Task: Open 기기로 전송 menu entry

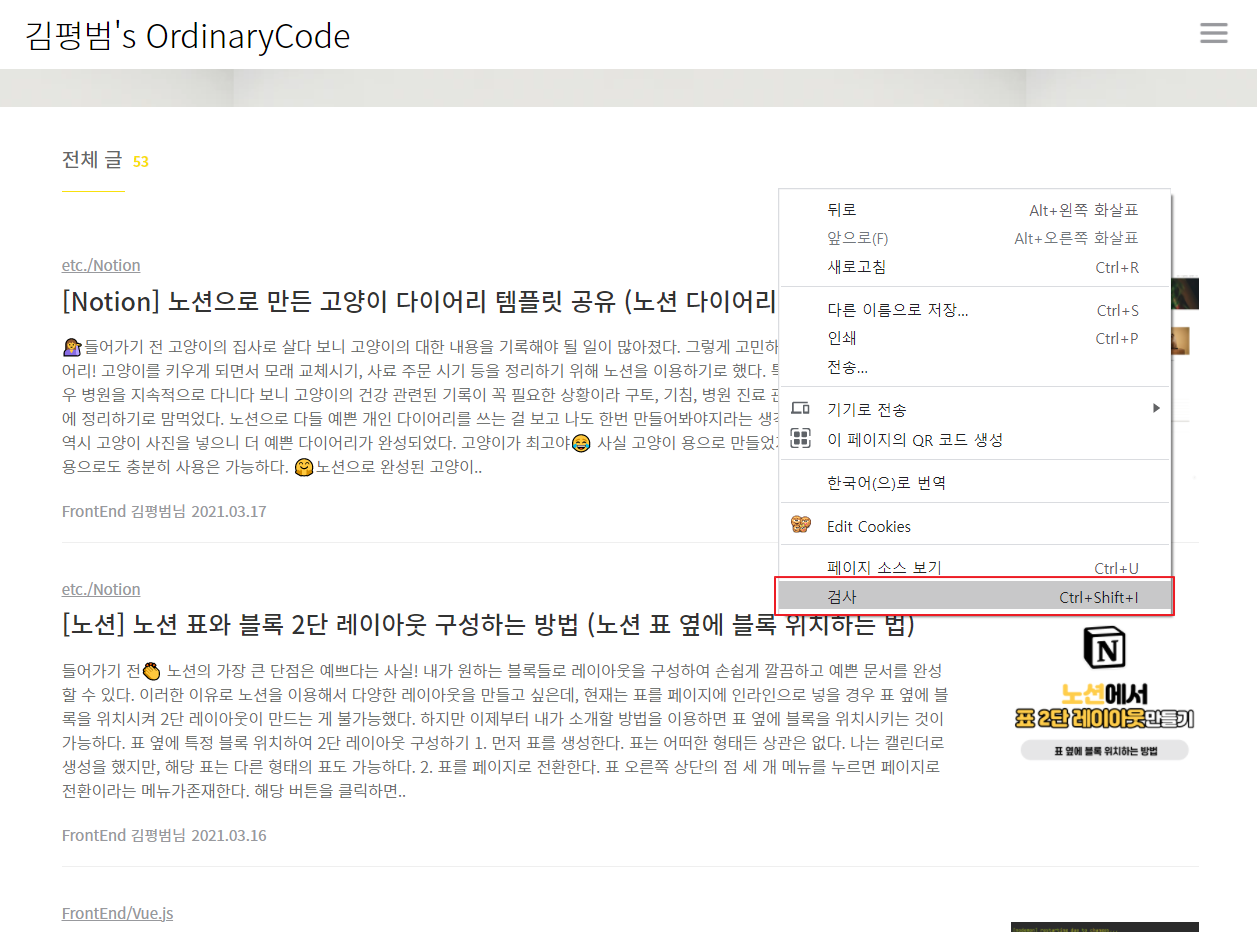Action: click(975, 409)
